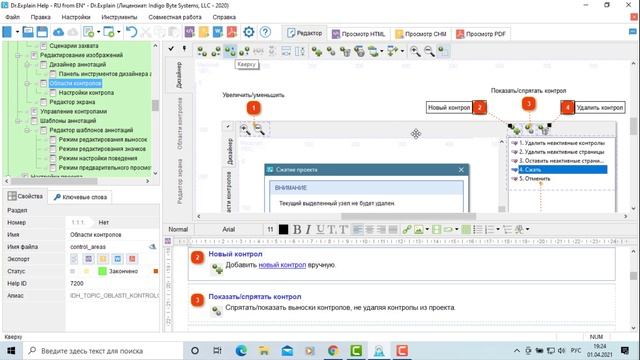Switch to 'Просмотр PDF' tab
640x360 pixels.
point(481,34)
